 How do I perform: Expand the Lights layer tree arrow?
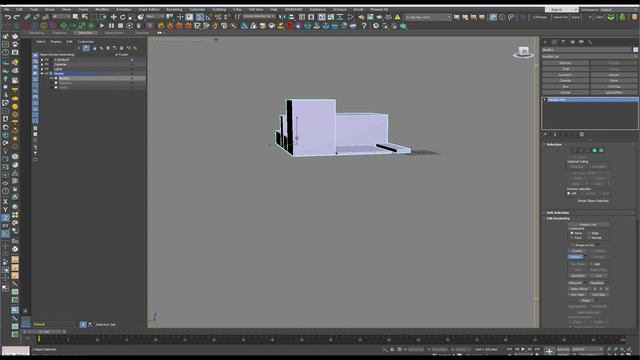(x=42, y=69)
